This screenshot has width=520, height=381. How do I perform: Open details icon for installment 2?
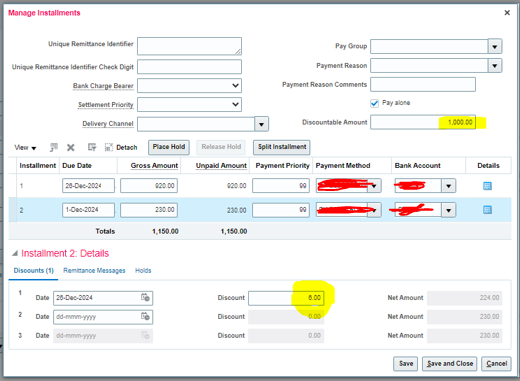click(x=487, y=210)
